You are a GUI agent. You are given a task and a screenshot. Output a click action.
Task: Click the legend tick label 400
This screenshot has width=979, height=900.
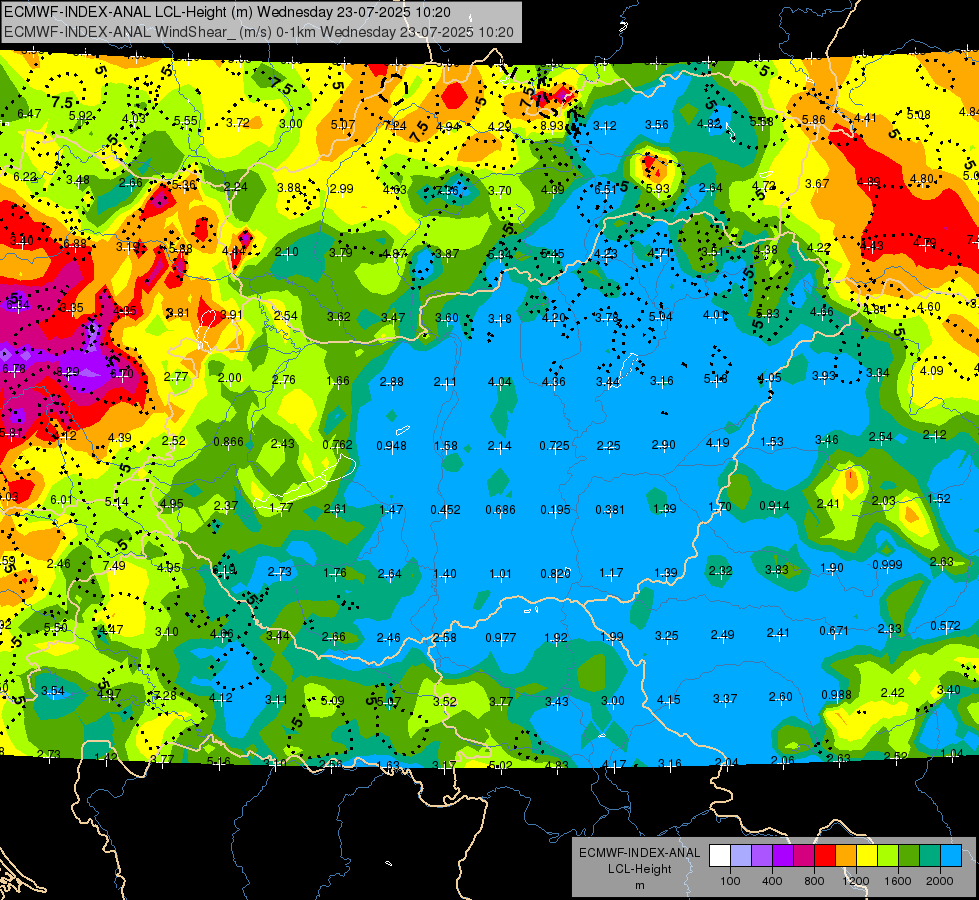click(x=772, y=881)
